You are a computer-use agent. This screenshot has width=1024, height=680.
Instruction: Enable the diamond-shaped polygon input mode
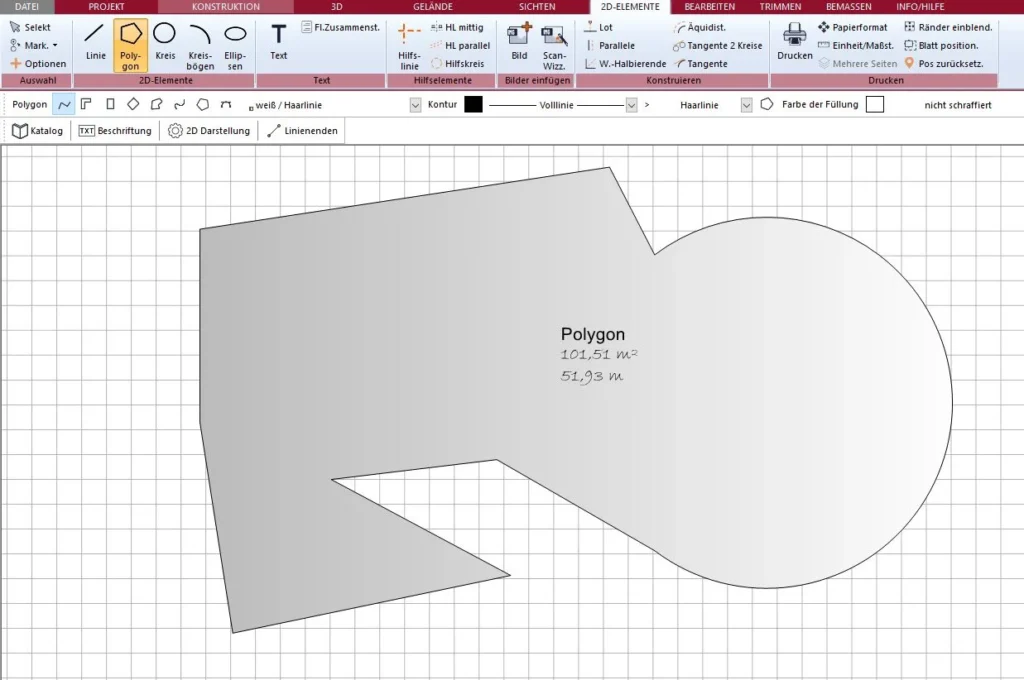(133, 104)
